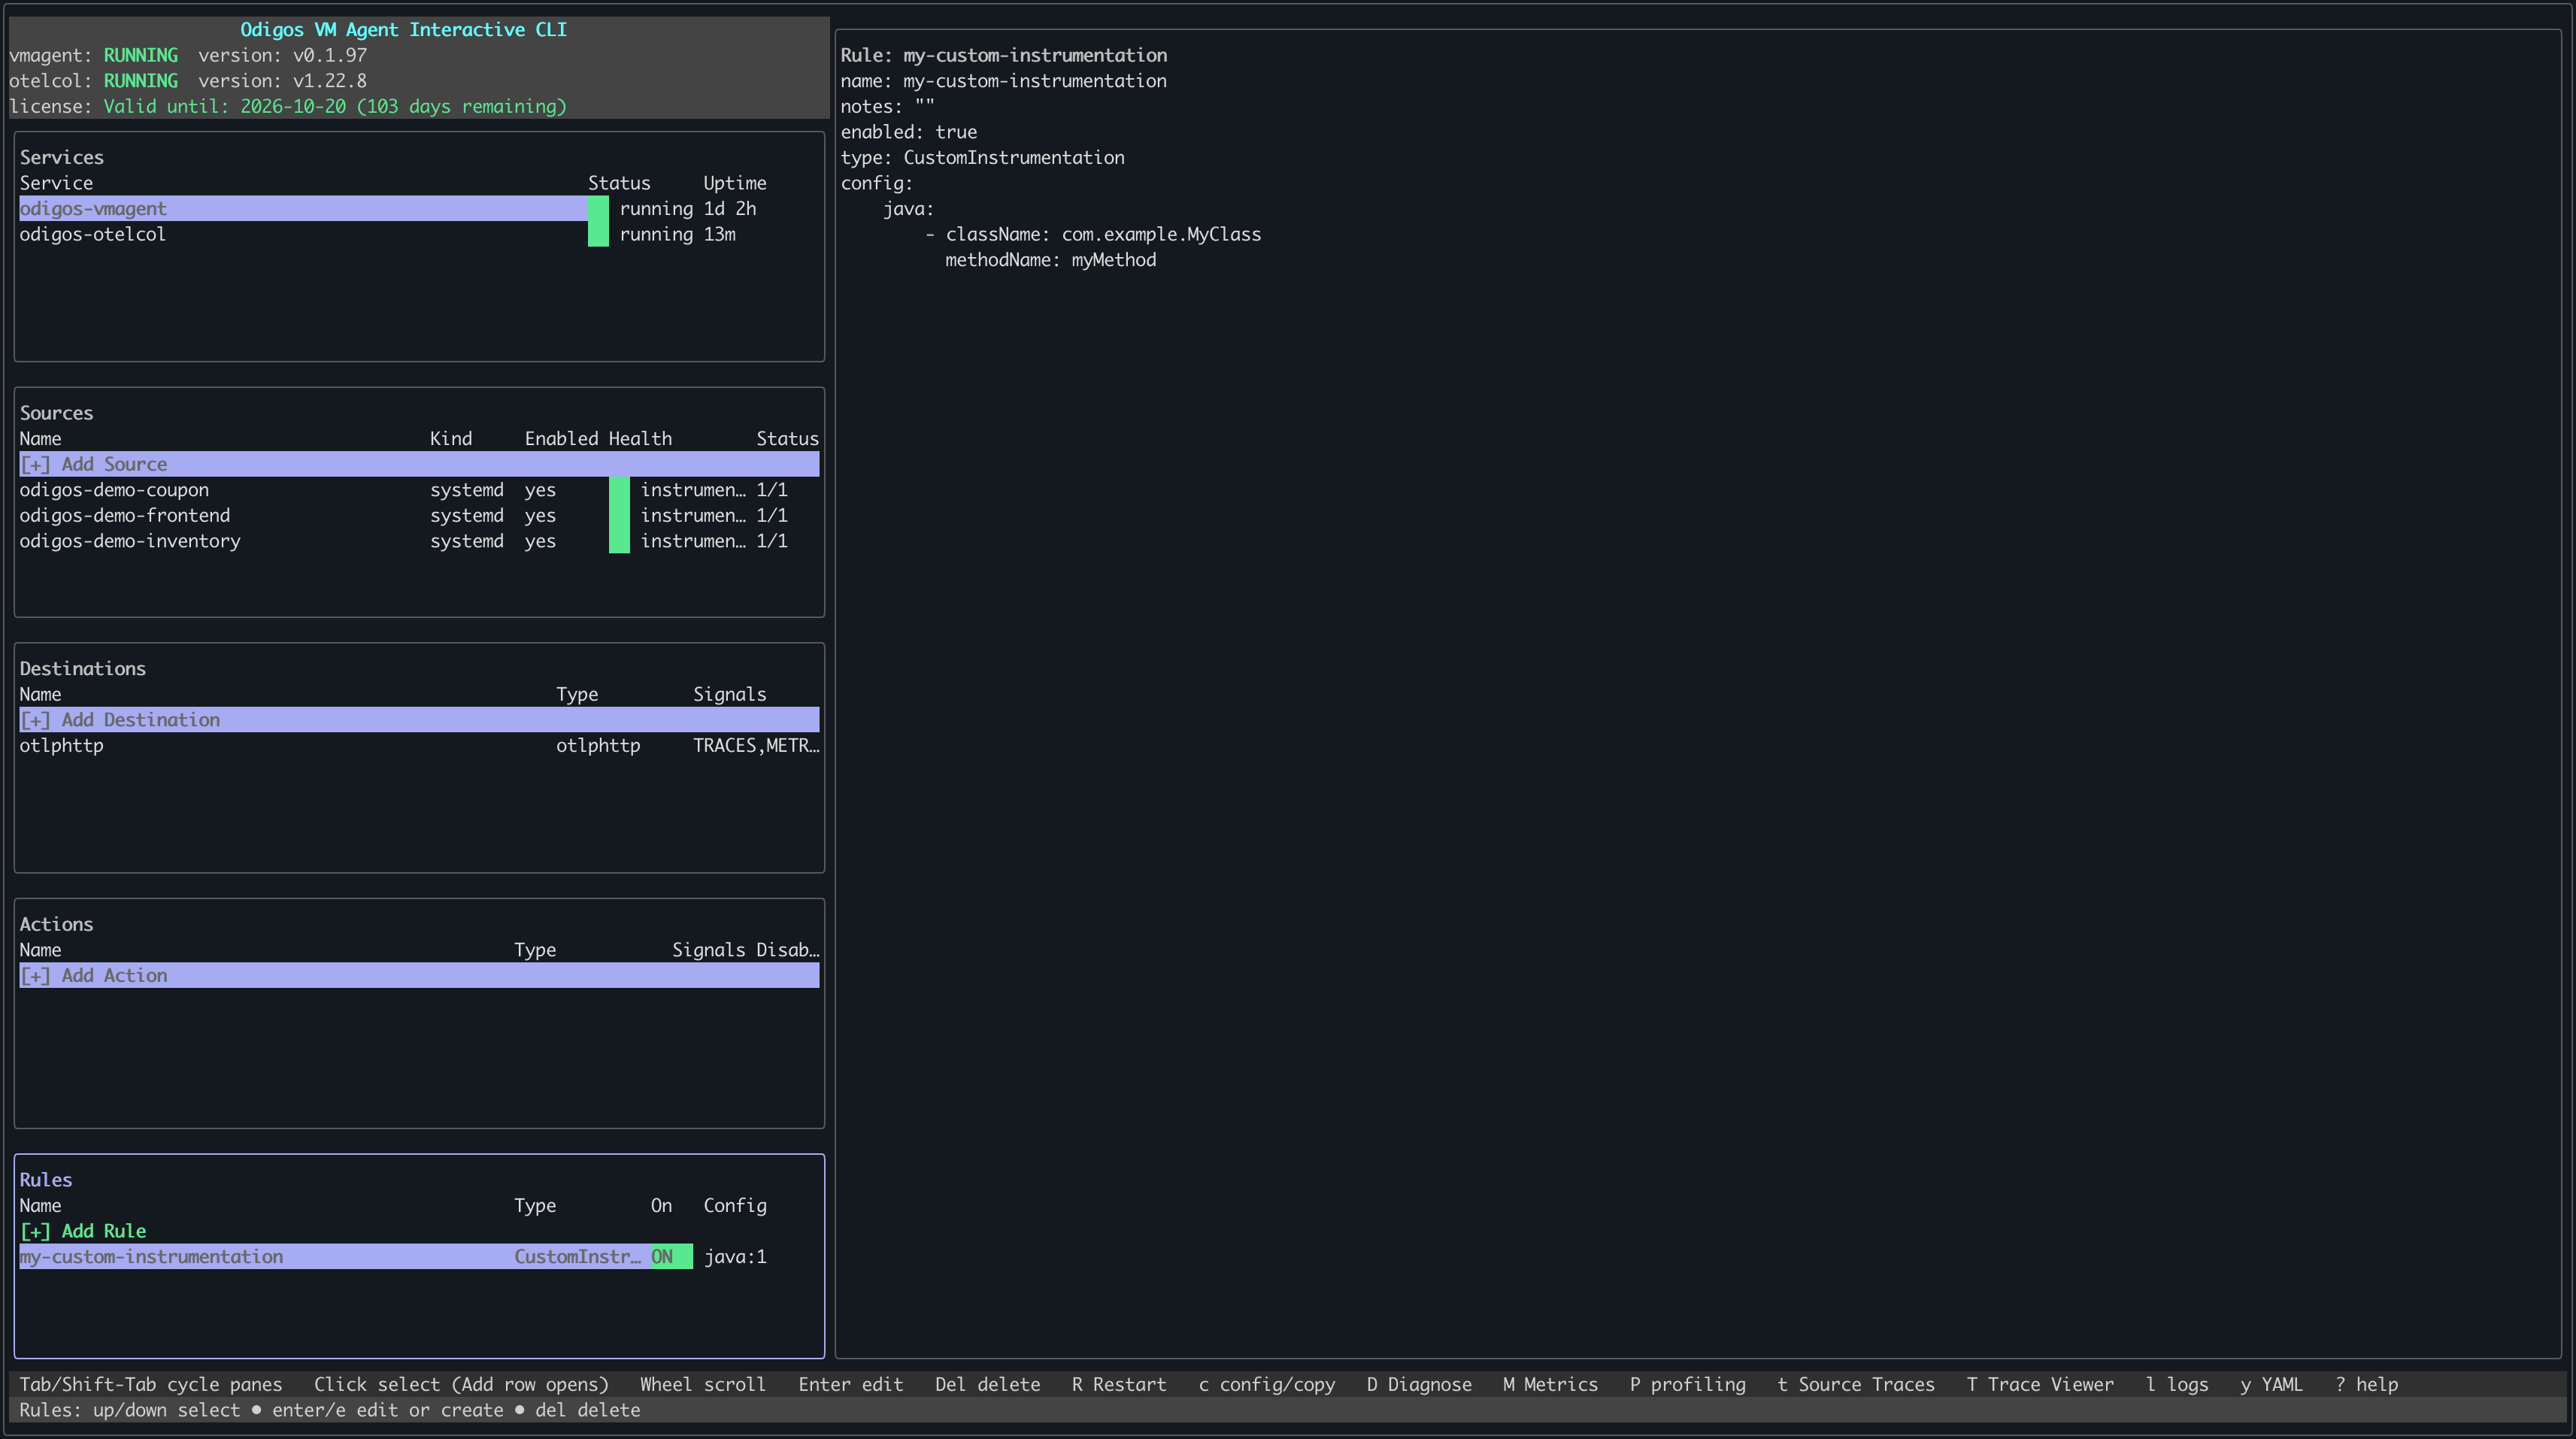Click the ? help shortcut hint
The image size is (2576, 1439).
point(2366,1385)
